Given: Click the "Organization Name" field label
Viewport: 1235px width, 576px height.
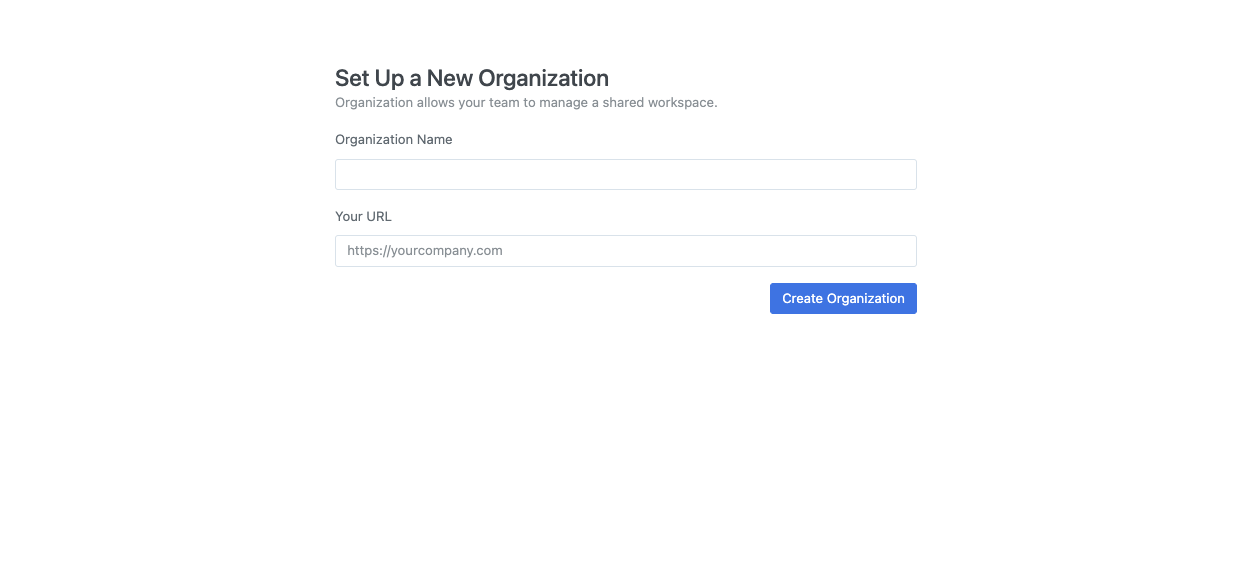Looking at the screenshot, I should coord(394,140).
